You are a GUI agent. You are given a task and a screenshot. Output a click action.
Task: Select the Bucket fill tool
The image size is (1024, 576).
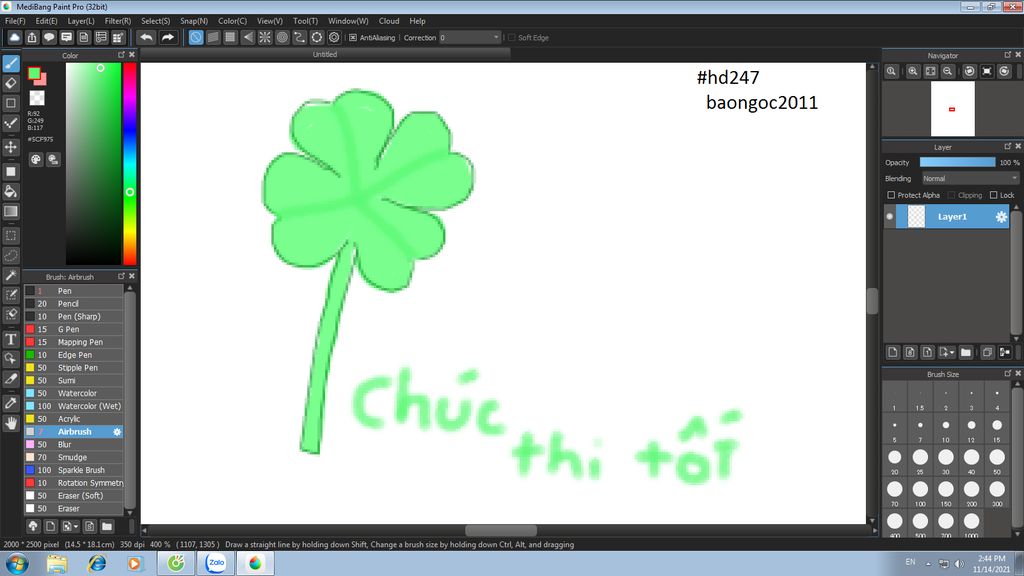pos(10,191)
